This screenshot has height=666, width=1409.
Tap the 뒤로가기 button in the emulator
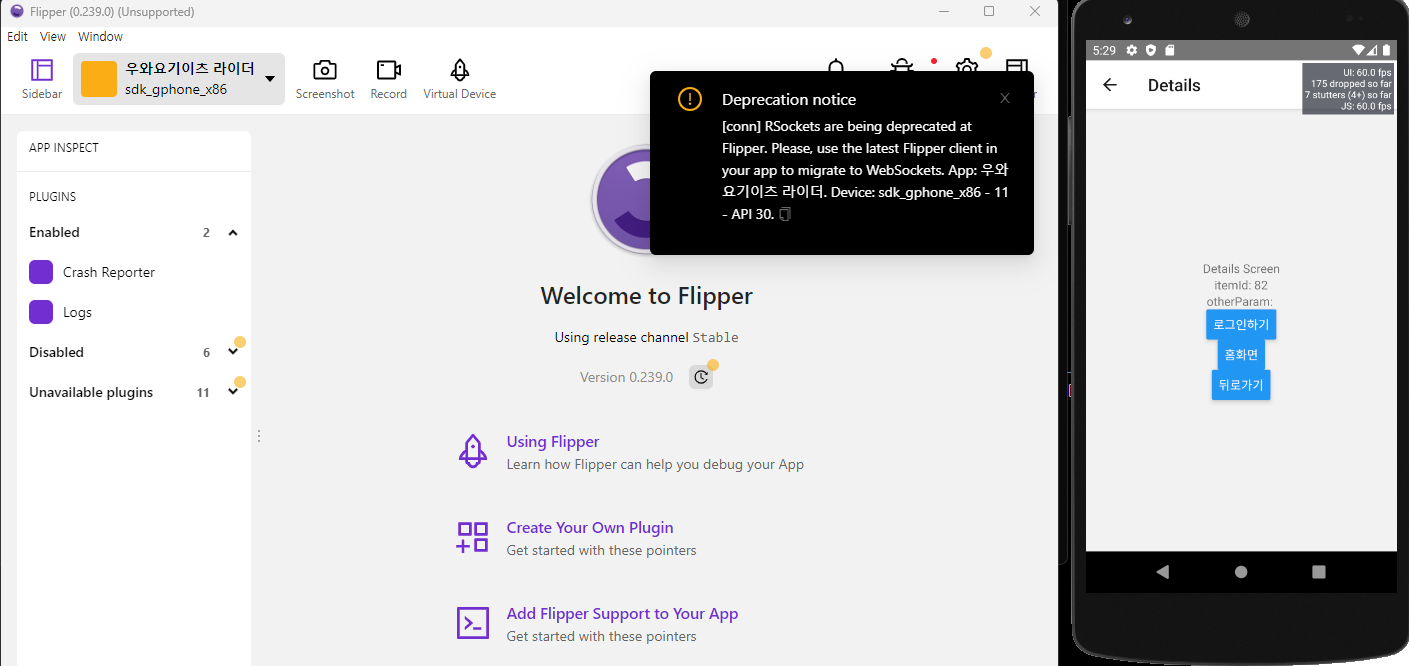point(1241,385)
